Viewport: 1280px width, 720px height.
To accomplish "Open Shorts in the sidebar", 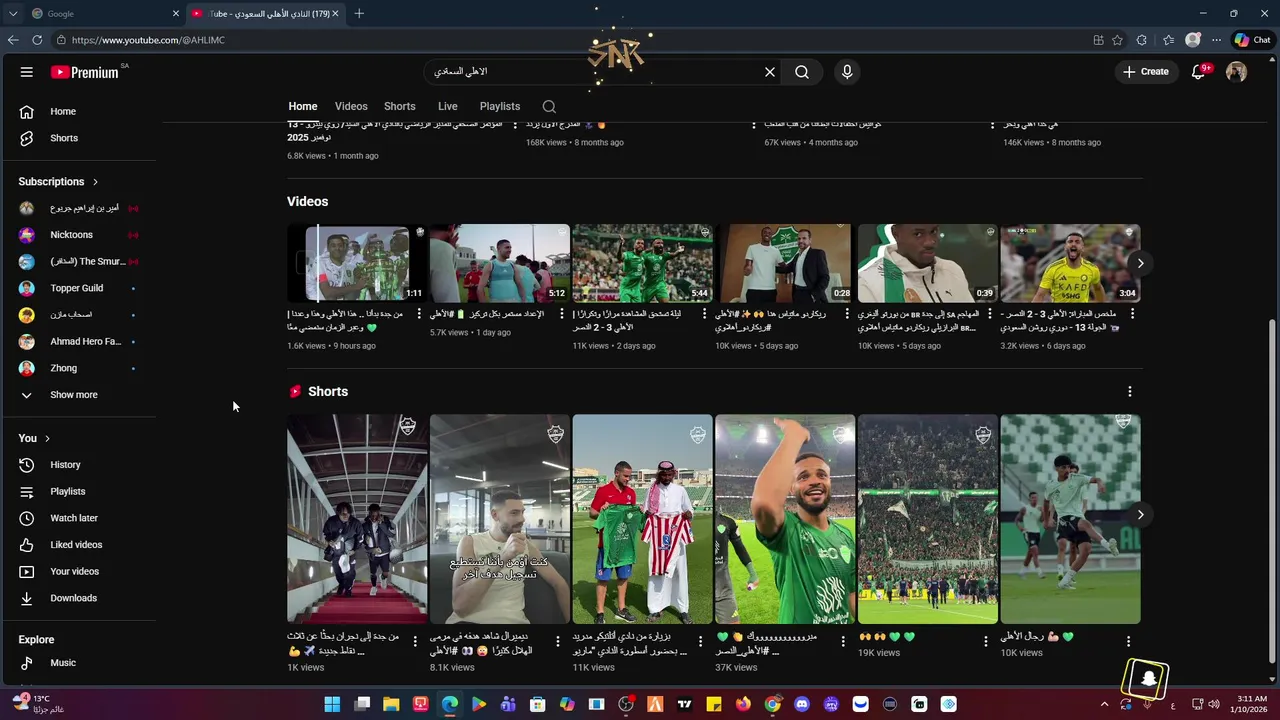I will (x=64, y=138).
